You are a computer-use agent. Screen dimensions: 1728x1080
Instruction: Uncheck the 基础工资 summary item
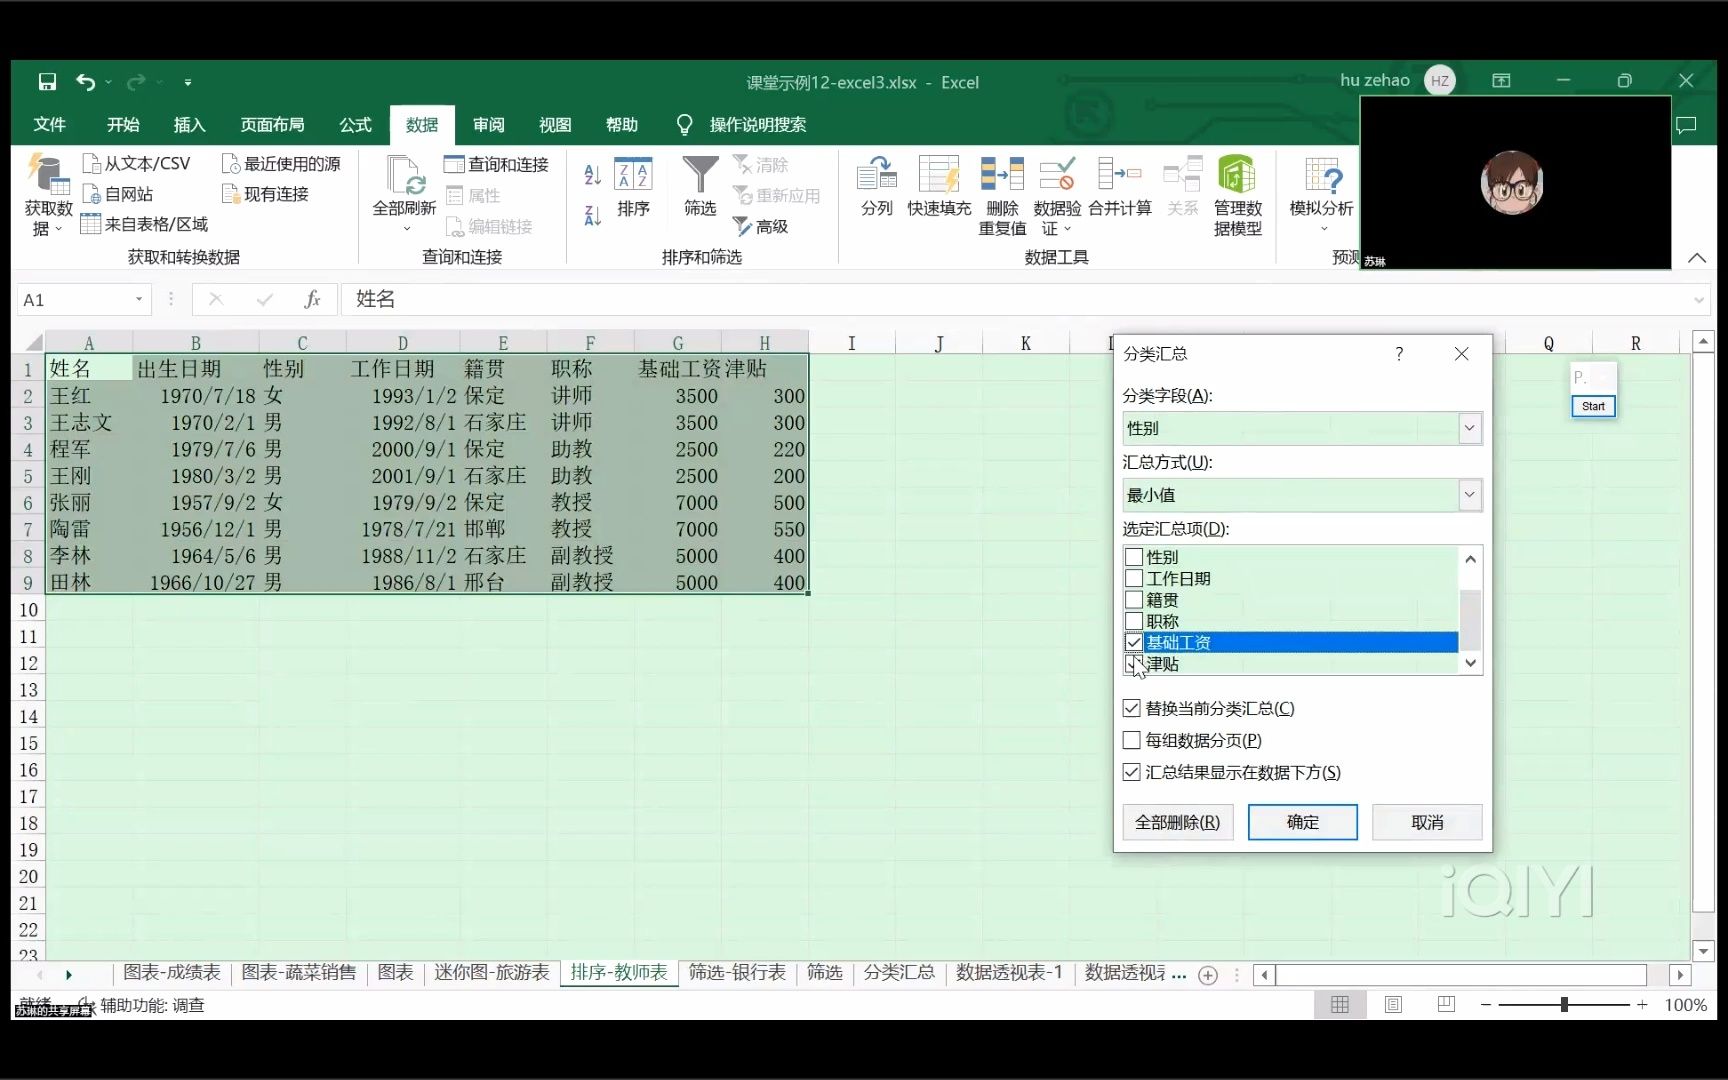point(1134,642)
